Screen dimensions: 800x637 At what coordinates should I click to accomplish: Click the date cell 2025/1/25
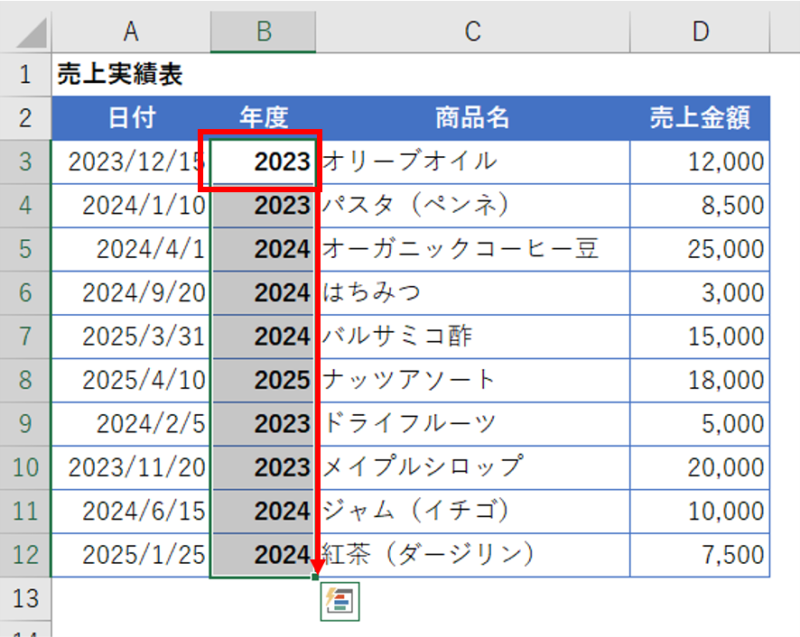[x=131, y=555]
